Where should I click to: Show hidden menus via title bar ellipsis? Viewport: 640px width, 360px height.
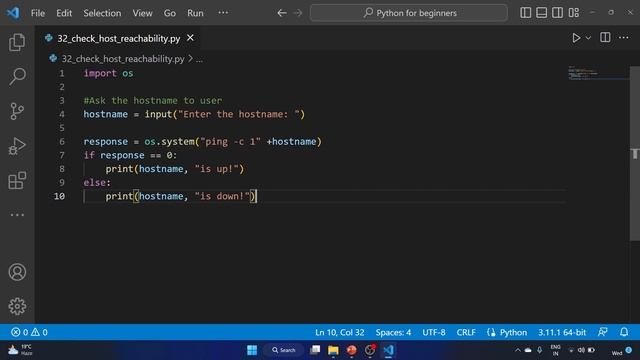pos(223,13)
